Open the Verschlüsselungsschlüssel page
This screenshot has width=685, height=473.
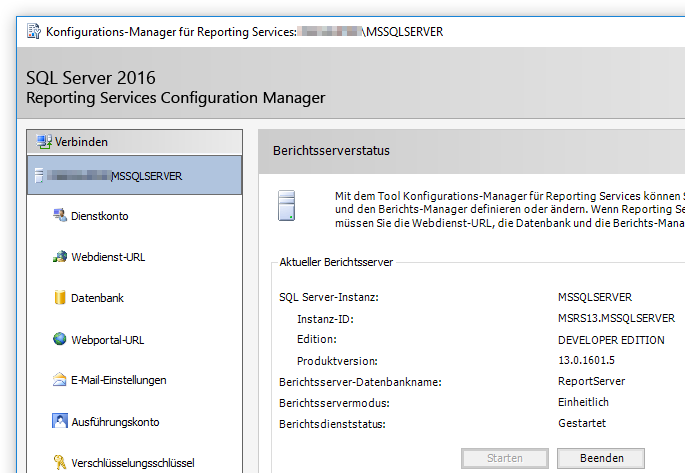point(133,463)
